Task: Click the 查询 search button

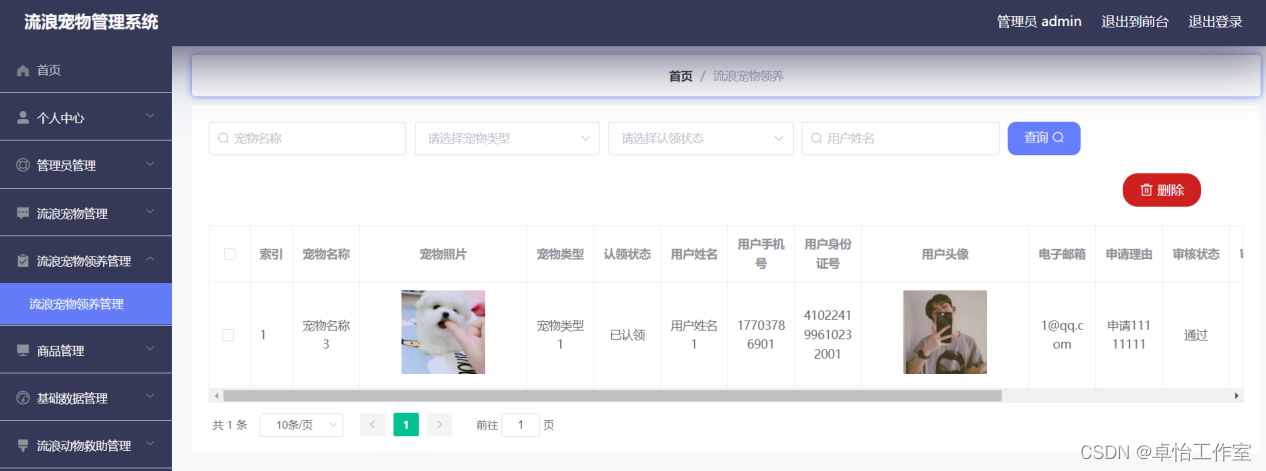Action: pyautogui.click(x=1044, y=138)
